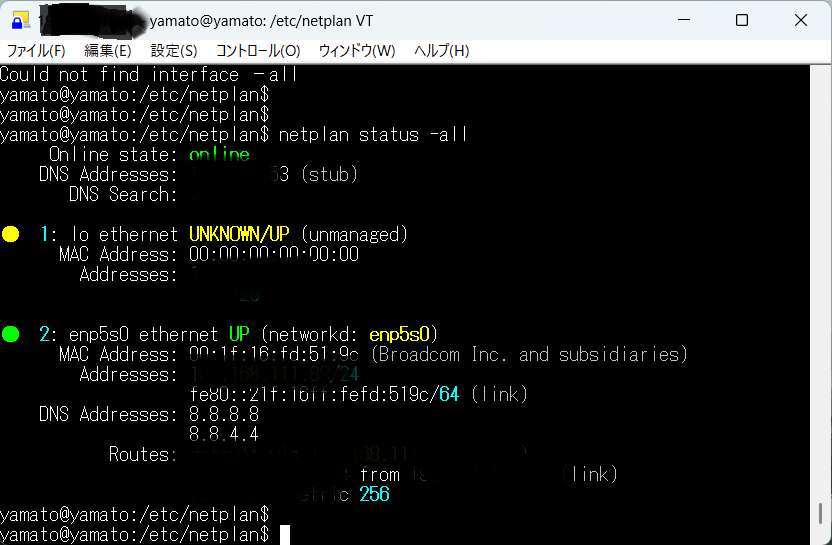Open the 設定(S) menu

pyautogui.click(x=174, y=51)
